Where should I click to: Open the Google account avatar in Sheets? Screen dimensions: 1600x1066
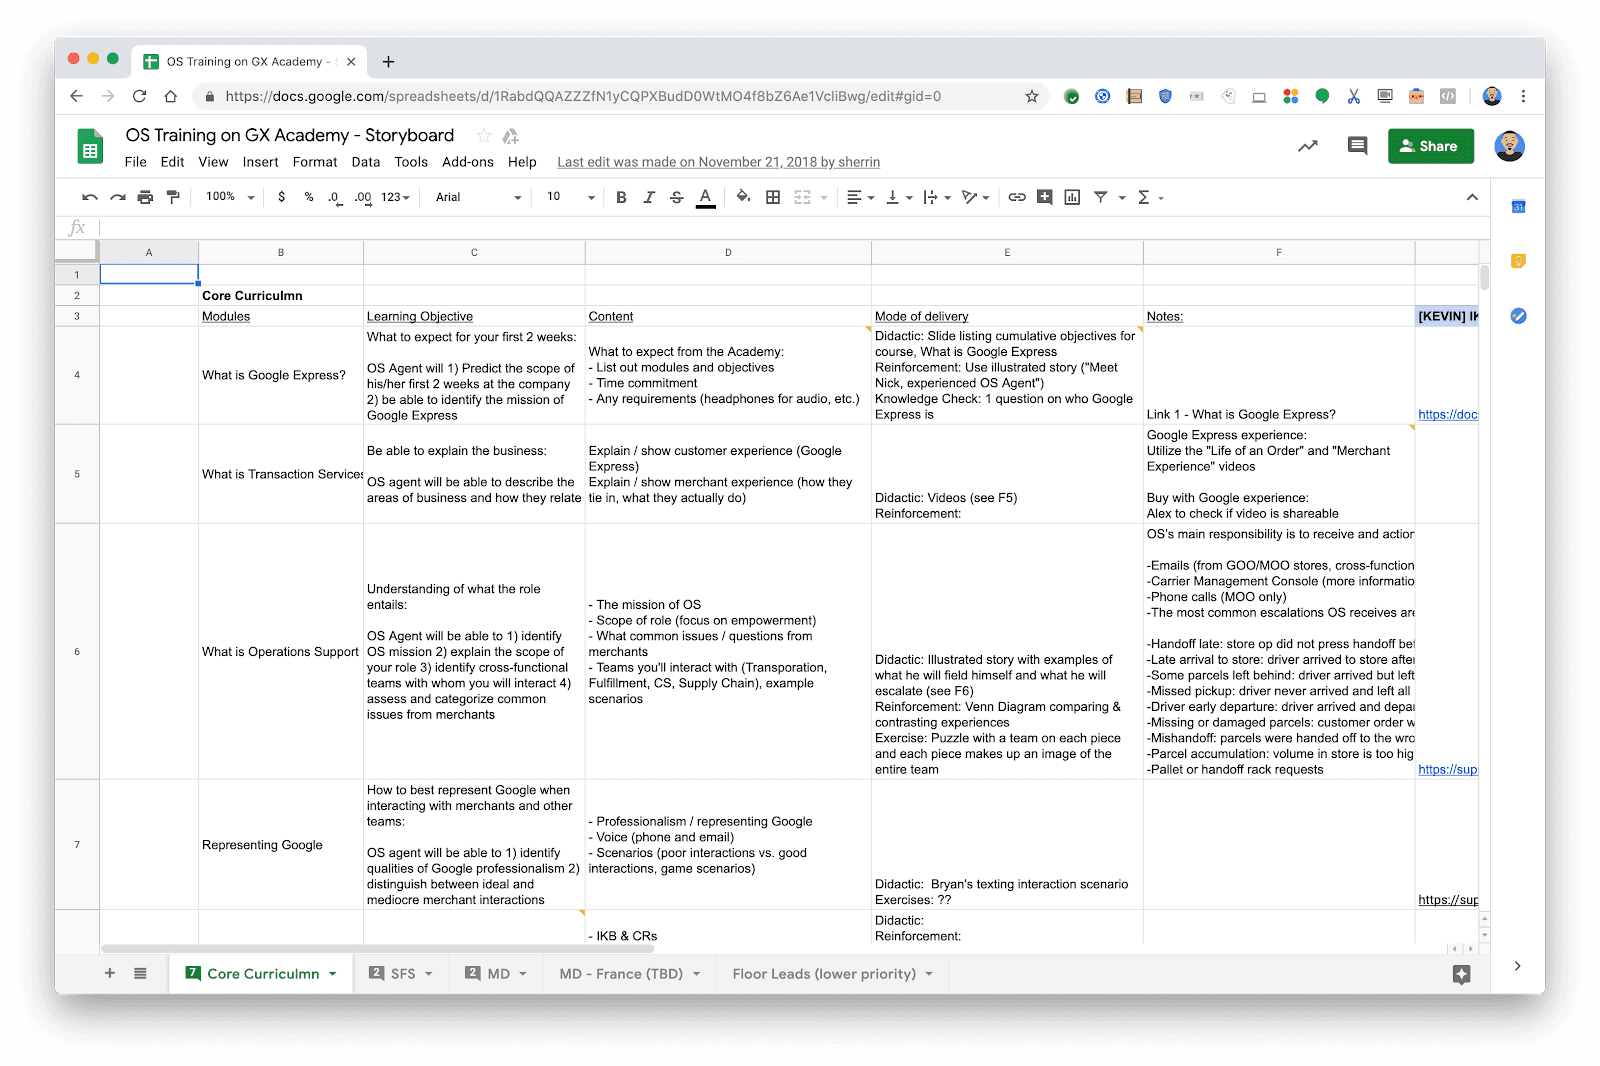pyautogui.click(x=1509, y=146)
